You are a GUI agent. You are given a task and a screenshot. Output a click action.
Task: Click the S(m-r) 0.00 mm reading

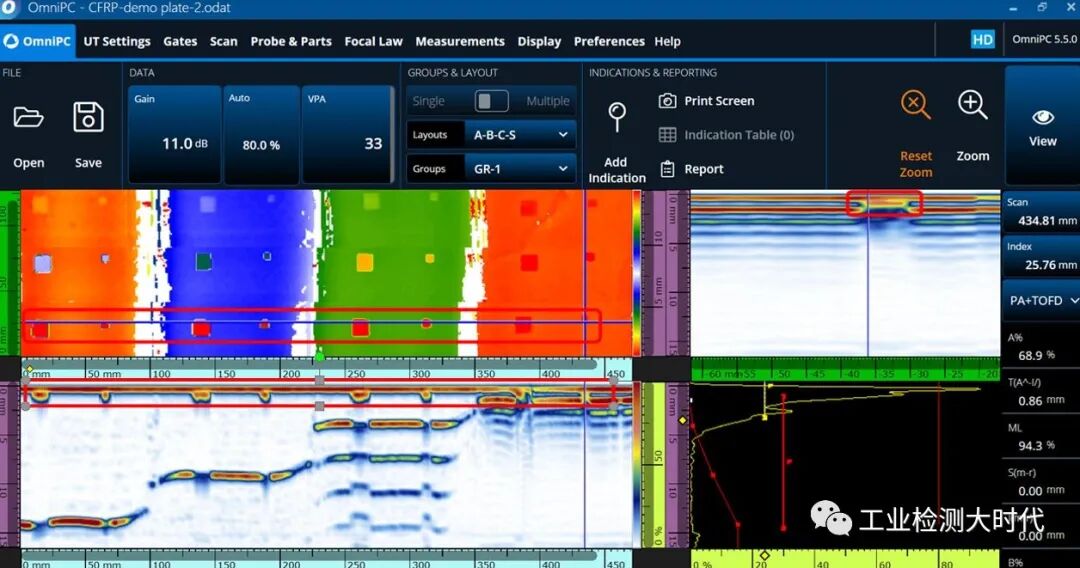point(1042,483)
